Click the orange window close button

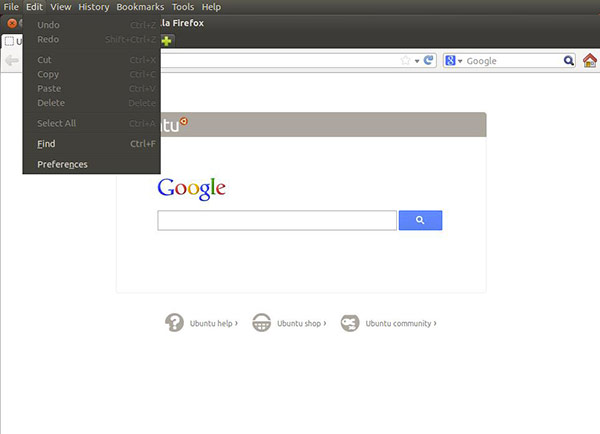(12, 23)
